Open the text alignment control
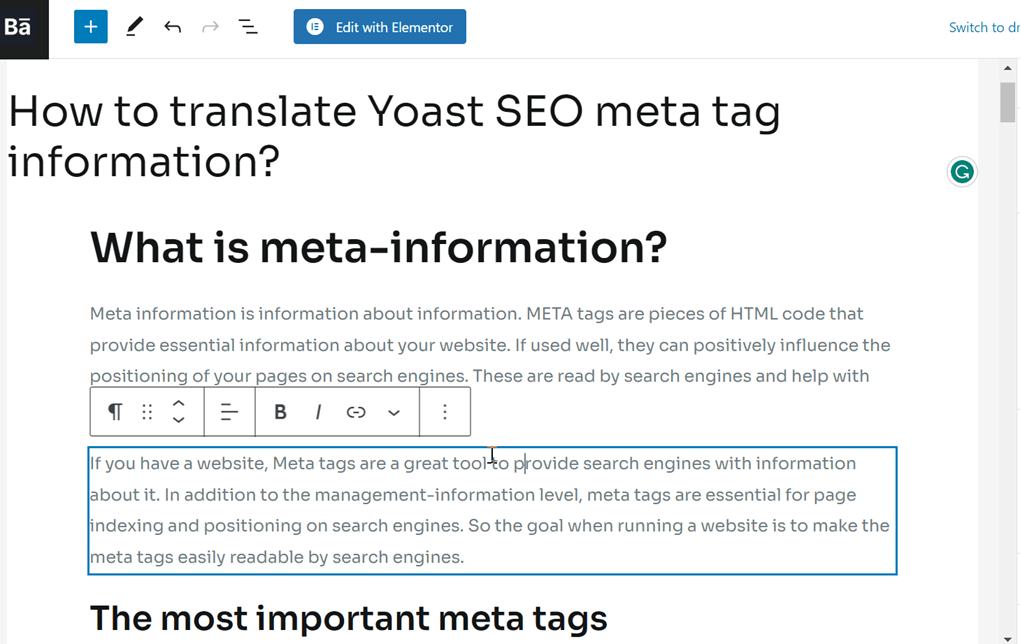Screen dimensions: 1021x644 [x=229, y=412]
